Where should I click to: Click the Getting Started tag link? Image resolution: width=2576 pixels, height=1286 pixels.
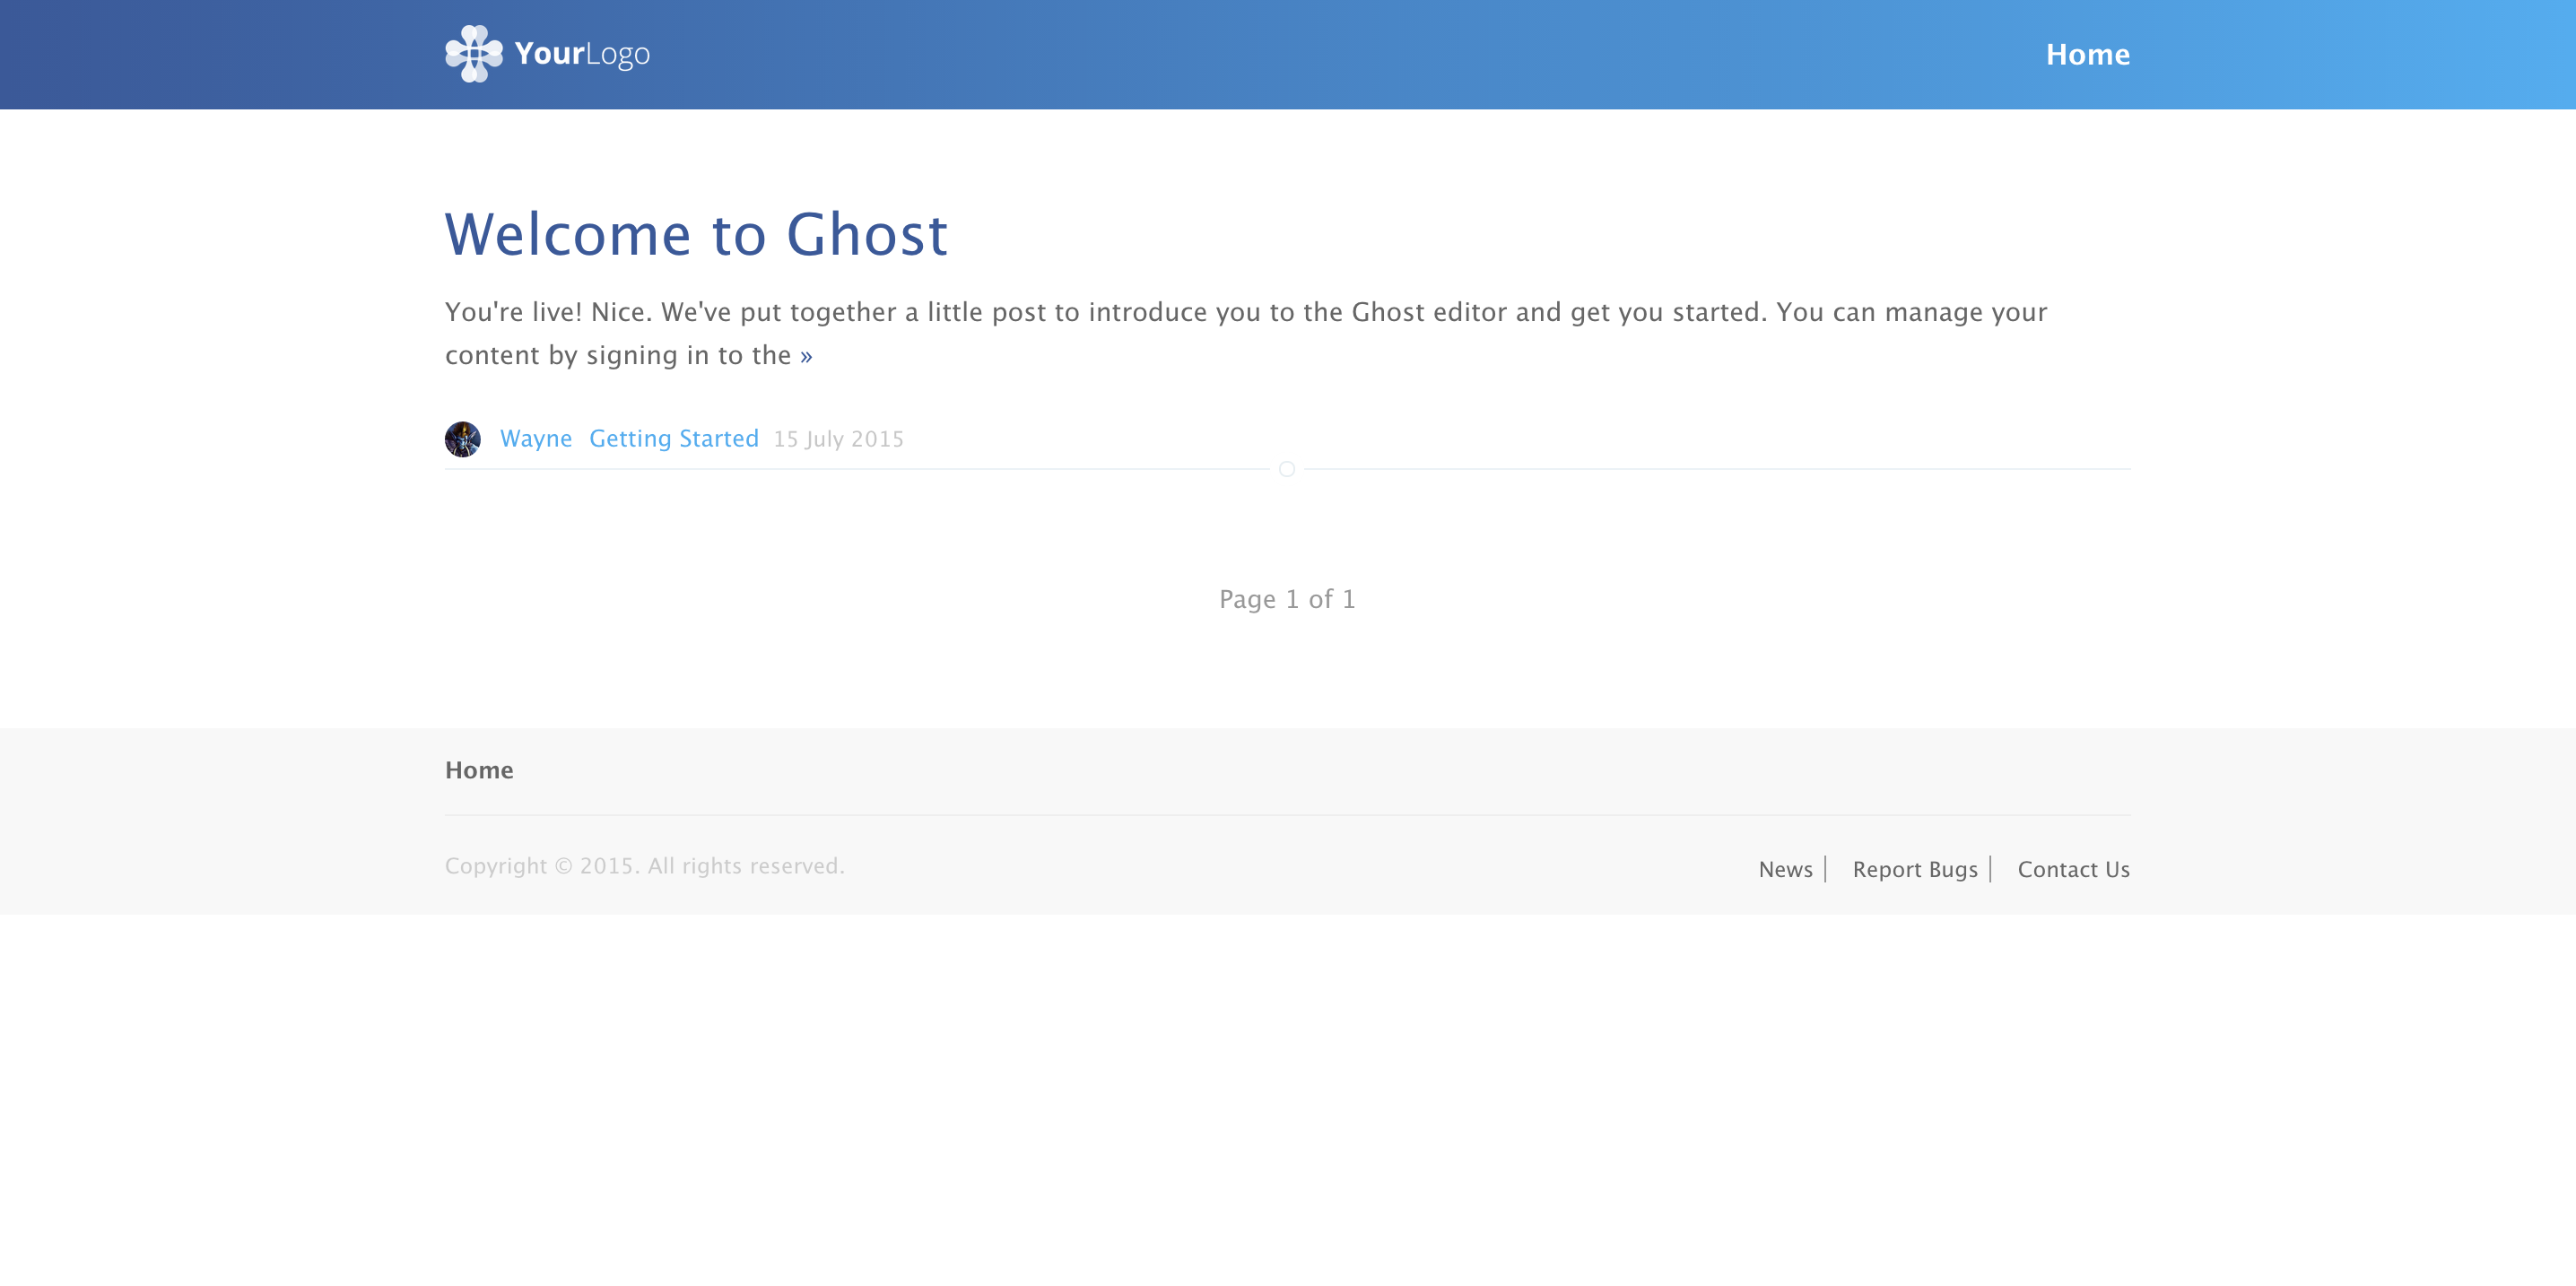click(x=672, y=439)
